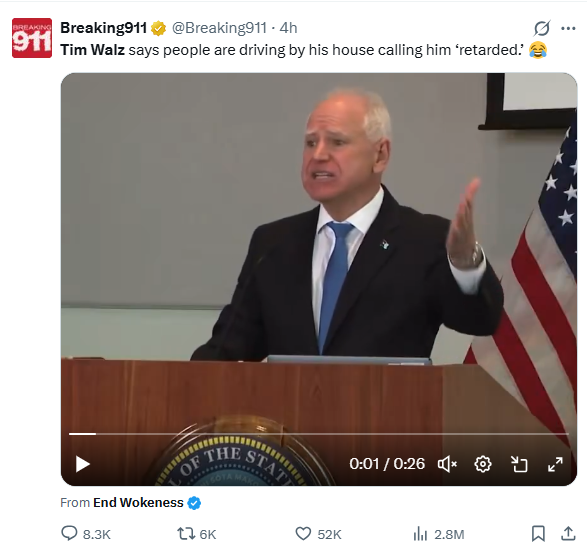Open the 4h timestamp link
The width and height of the screenshot is (587, 547).
(x=288, y=28)
